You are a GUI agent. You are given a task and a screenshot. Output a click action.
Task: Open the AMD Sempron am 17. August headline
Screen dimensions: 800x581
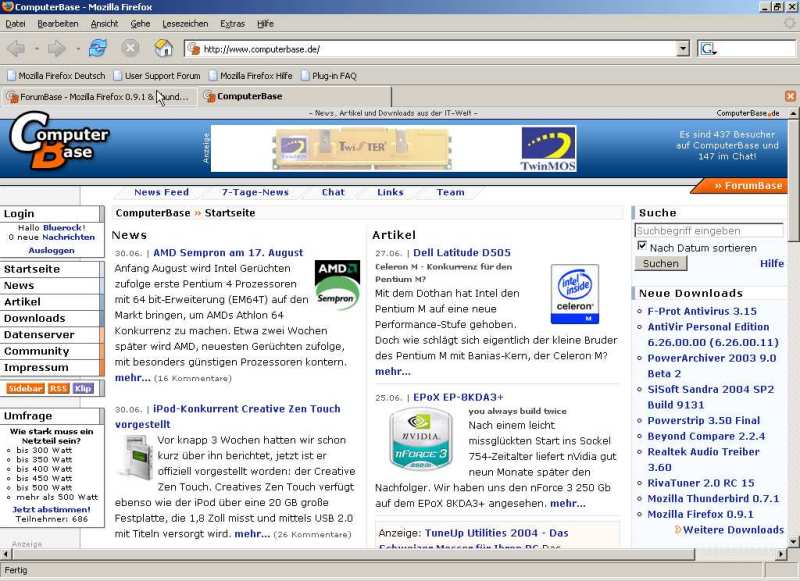pos(228,252)
